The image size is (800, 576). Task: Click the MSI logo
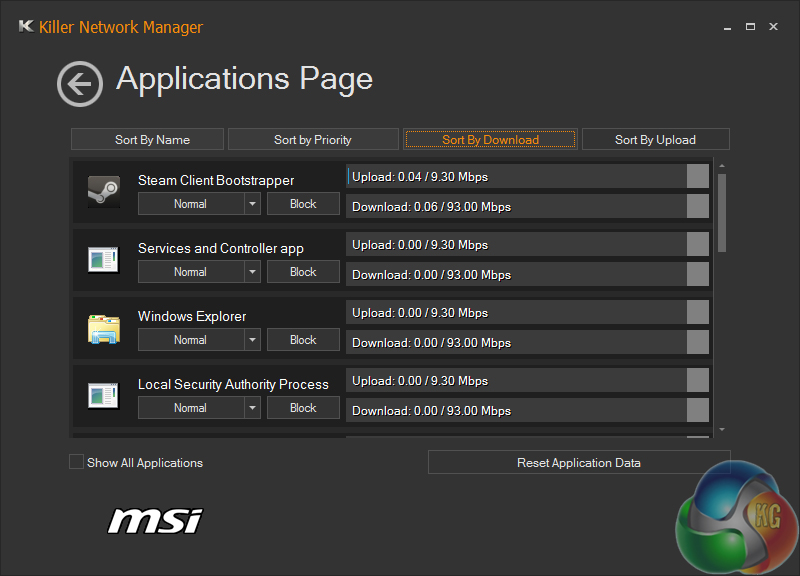pyautogui.click(x=155, y=520)
